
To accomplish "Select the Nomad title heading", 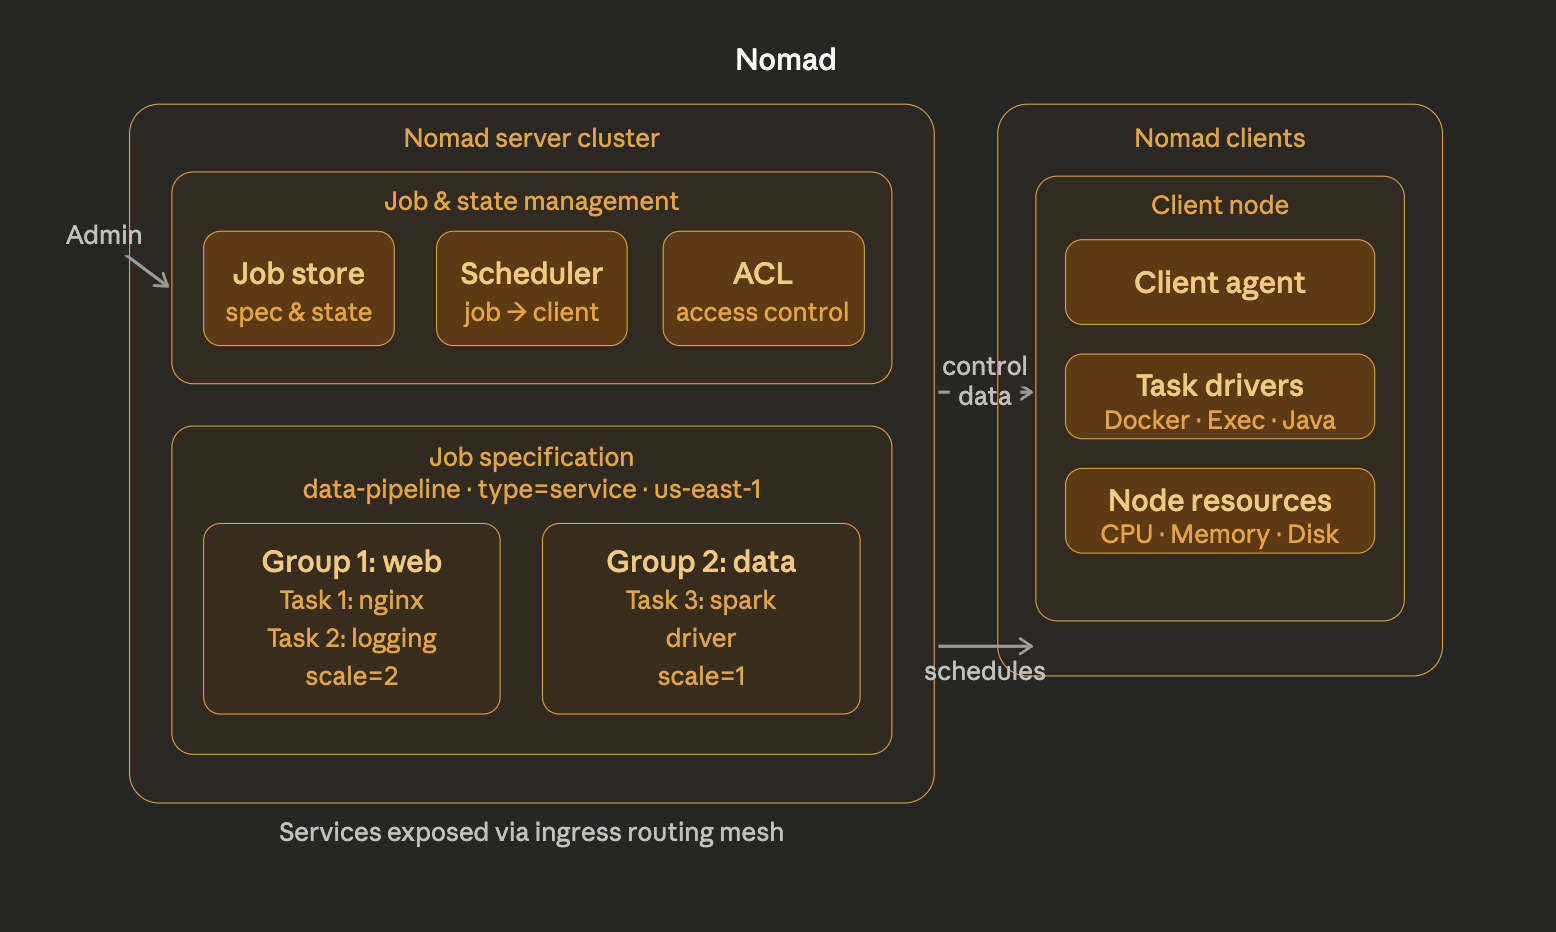I will (785, 59).
